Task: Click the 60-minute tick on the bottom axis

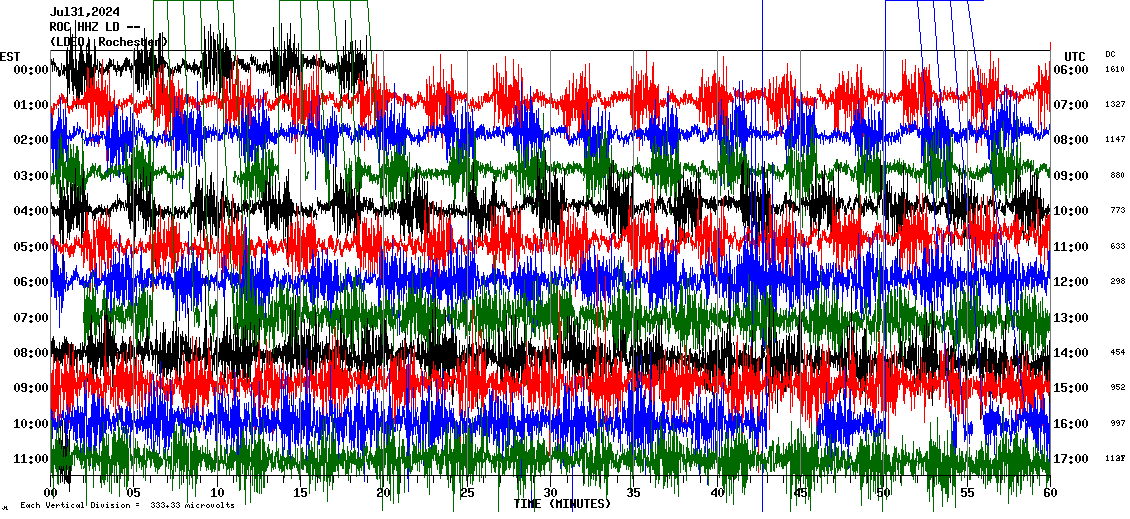Action: point(1050,493)
